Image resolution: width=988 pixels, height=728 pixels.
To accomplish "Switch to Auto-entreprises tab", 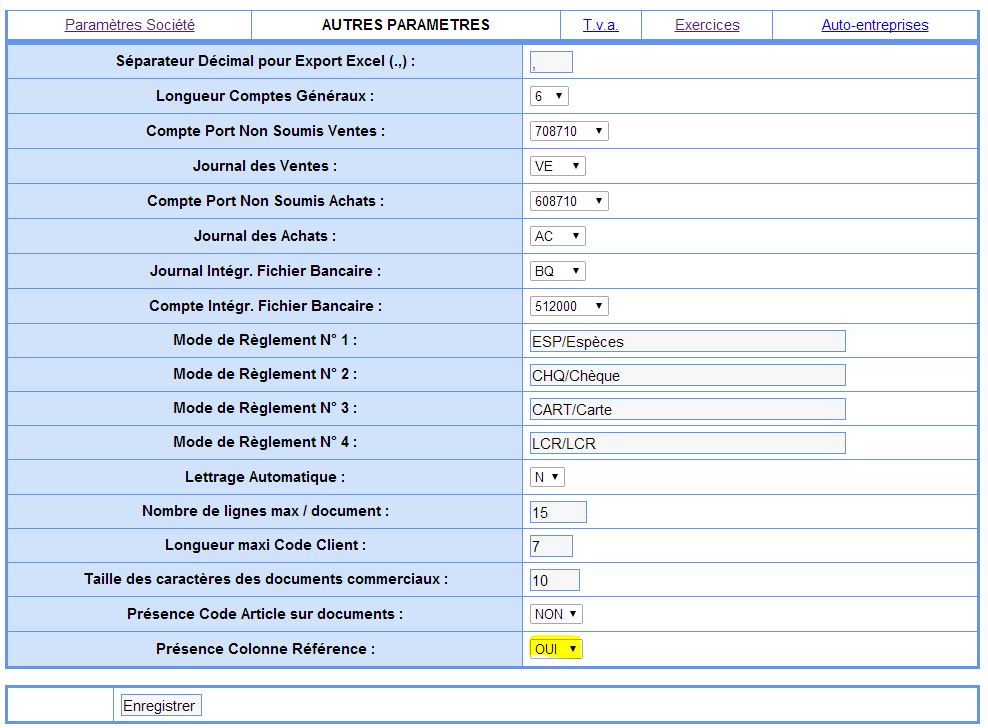I will coord(874,25).
